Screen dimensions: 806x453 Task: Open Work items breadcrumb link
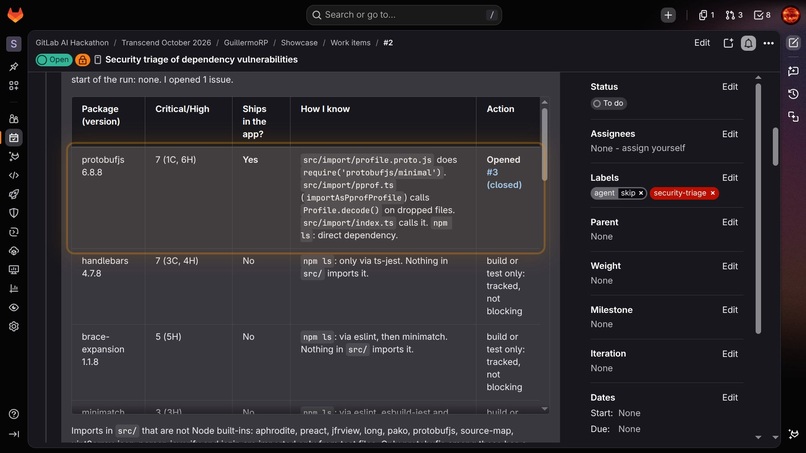[350, 43]
